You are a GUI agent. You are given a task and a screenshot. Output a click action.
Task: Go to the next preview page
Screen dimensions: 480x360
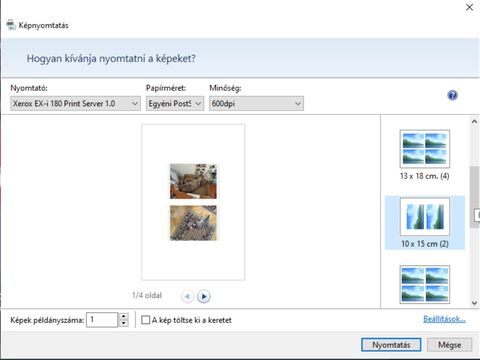click(x=204, y=296)
